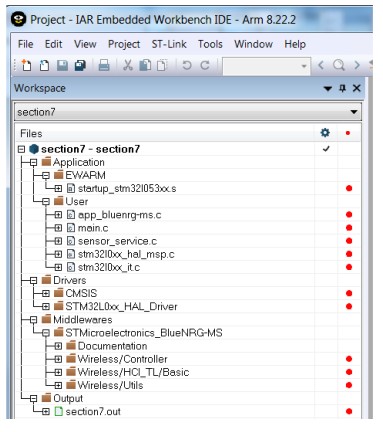The image size is (383, 432).
Task: Open the File menu
Action: pyautogui.click(x=25, y=44)
